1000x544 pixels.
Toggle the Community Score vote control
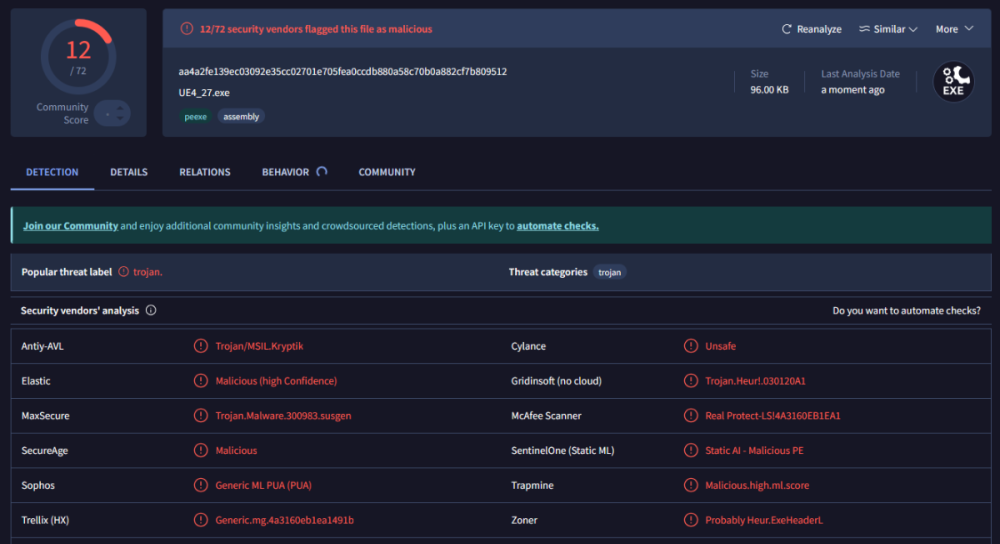tap(112, 114)
